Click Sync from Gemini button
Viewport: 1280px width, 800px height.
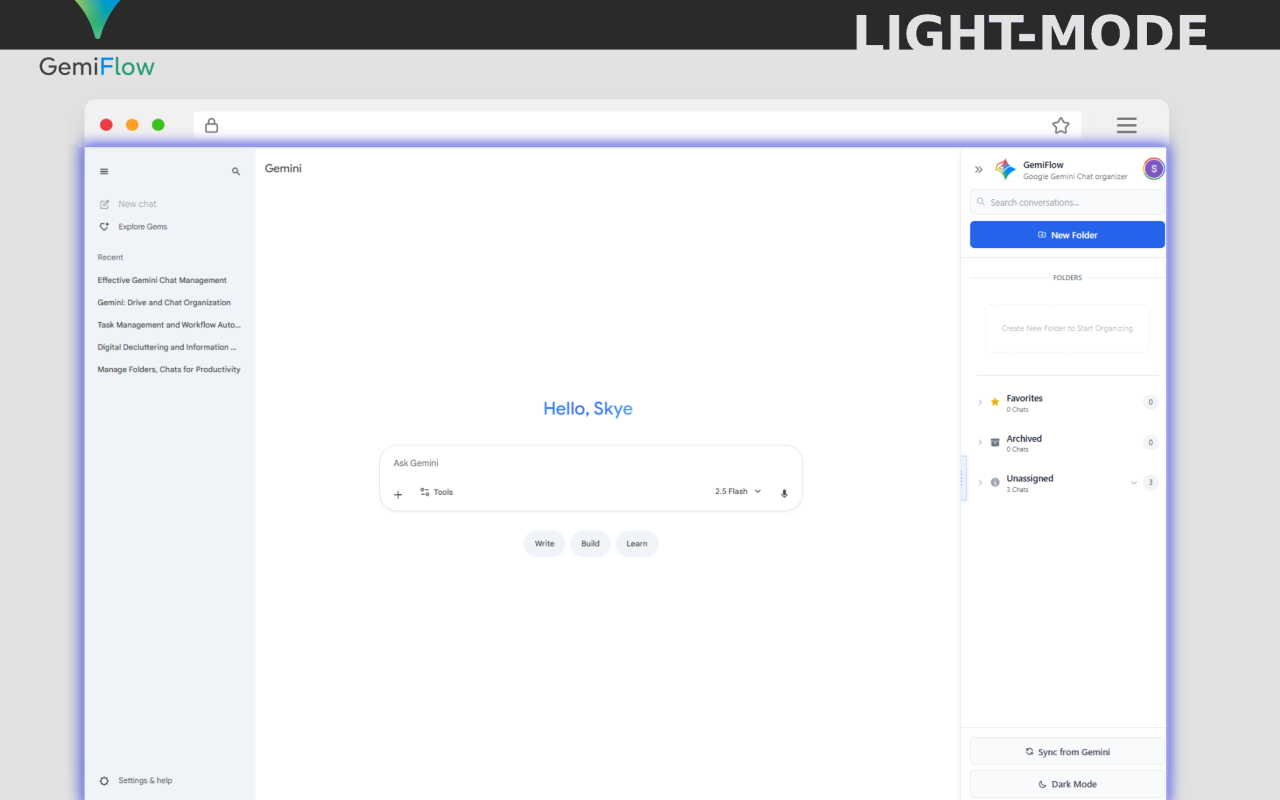coord(1067,752)
